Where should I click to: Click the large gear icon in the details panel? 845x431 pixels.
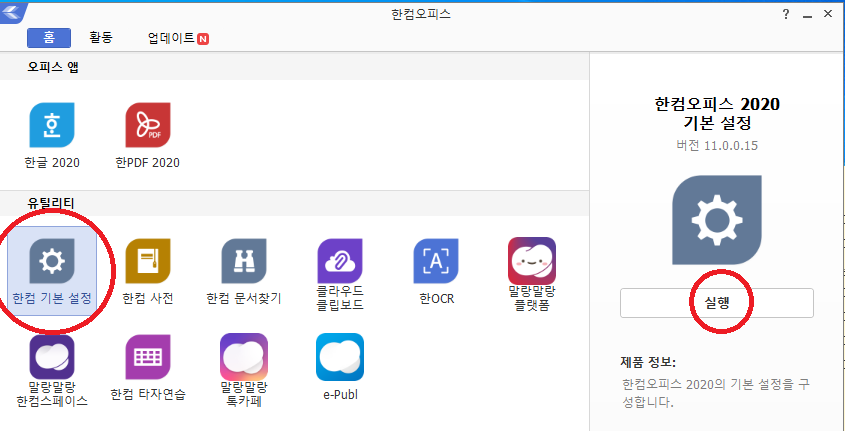point(717,220)
